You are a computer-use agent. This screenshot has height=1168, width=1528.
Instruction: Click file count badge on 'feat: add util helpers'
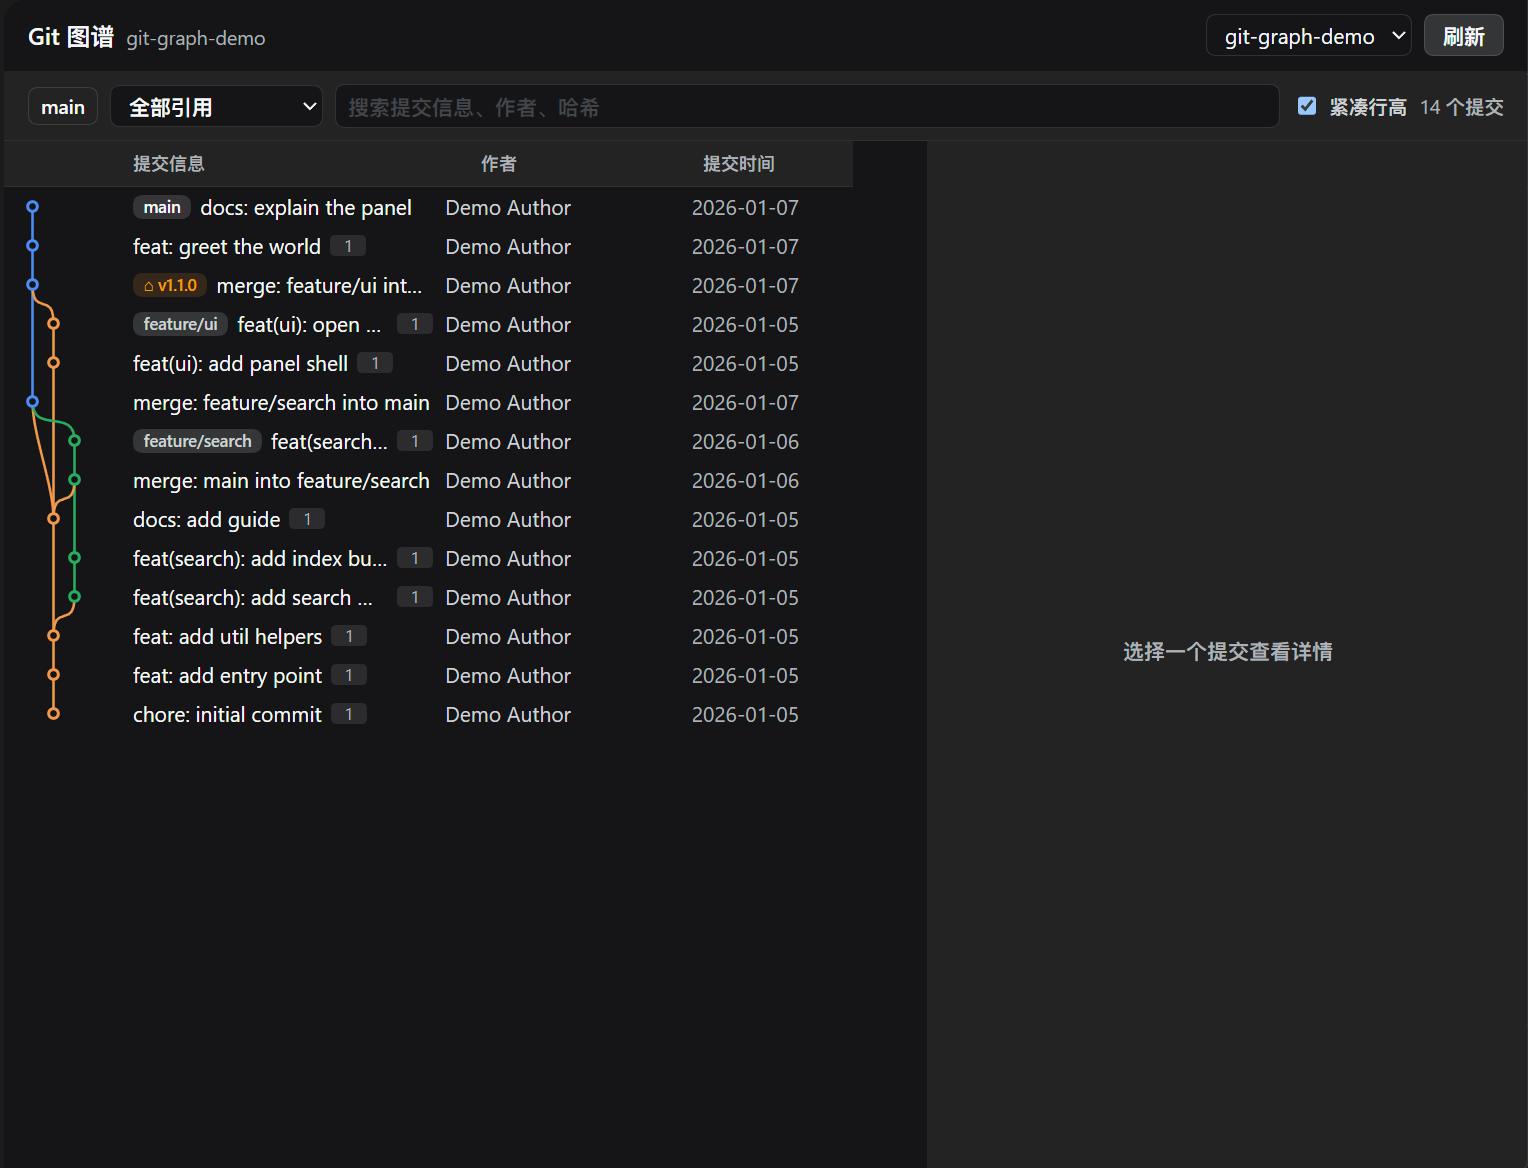pos(349,636)
